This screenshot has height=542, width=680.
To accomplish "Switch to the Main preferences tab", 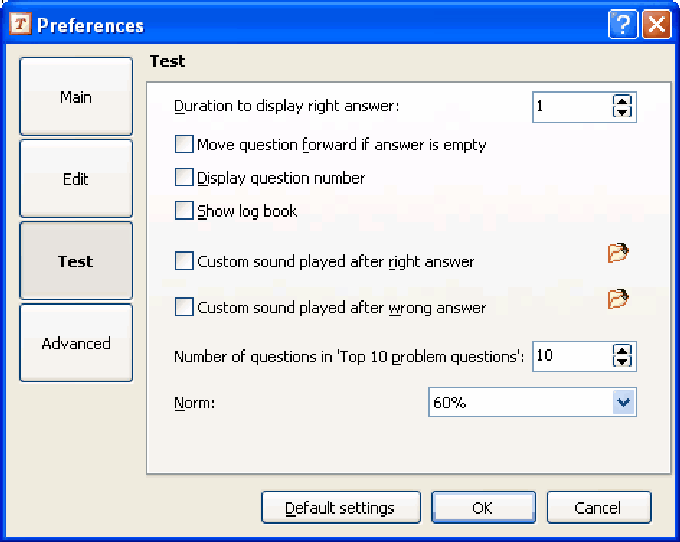I will pyautogui.click(x=76, y=97).
